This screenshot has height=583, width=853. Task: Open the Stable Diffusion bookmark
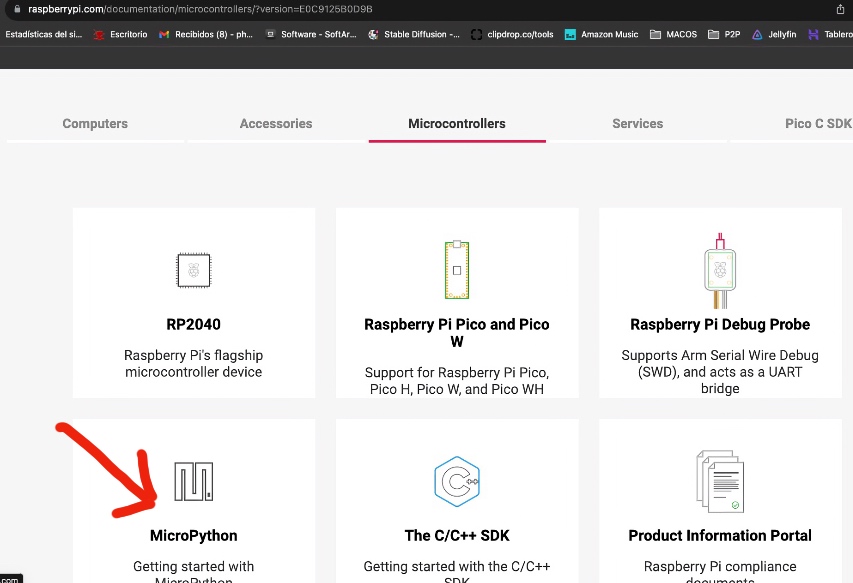click(413, 34)
